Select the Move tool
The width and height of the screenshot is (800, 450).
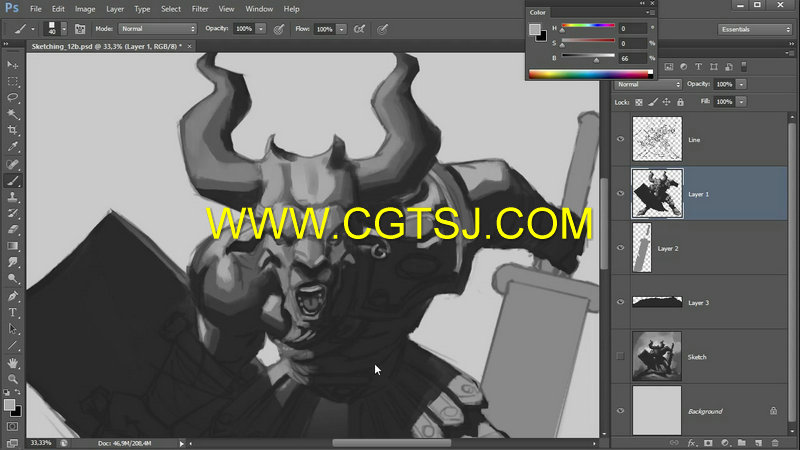point(13,65)
